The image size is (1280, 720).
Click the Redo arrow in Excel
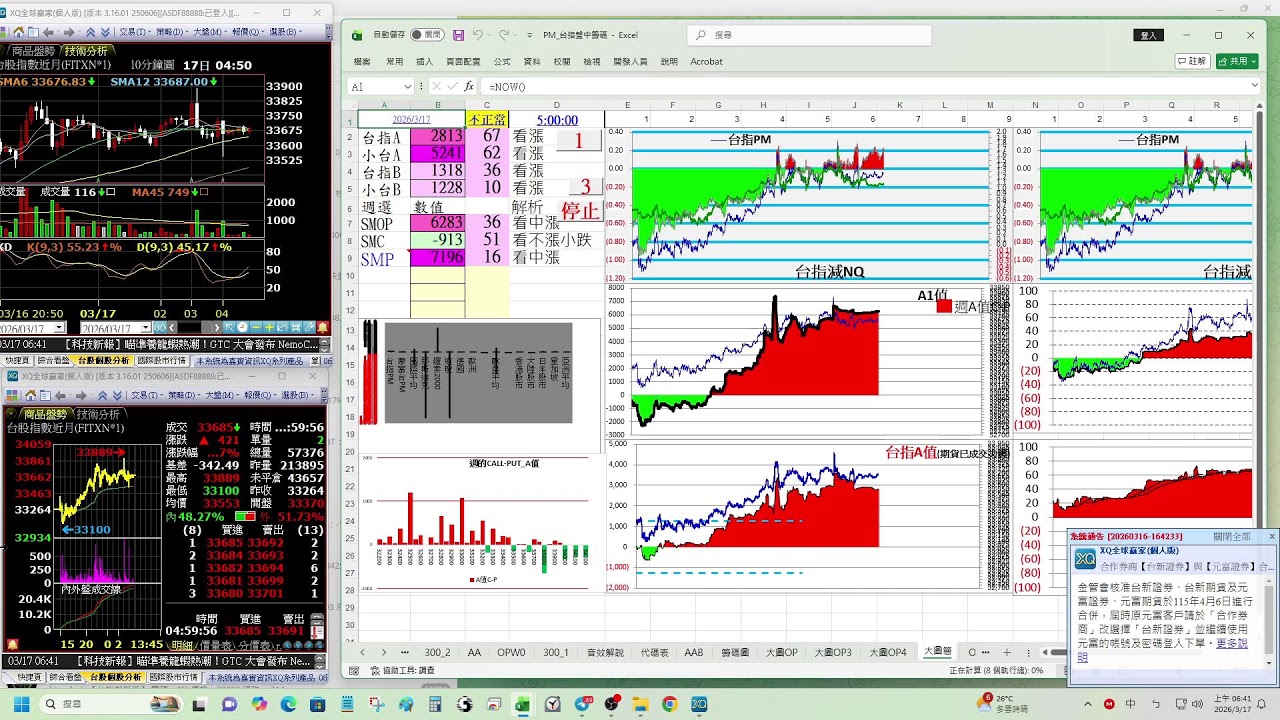504,35
